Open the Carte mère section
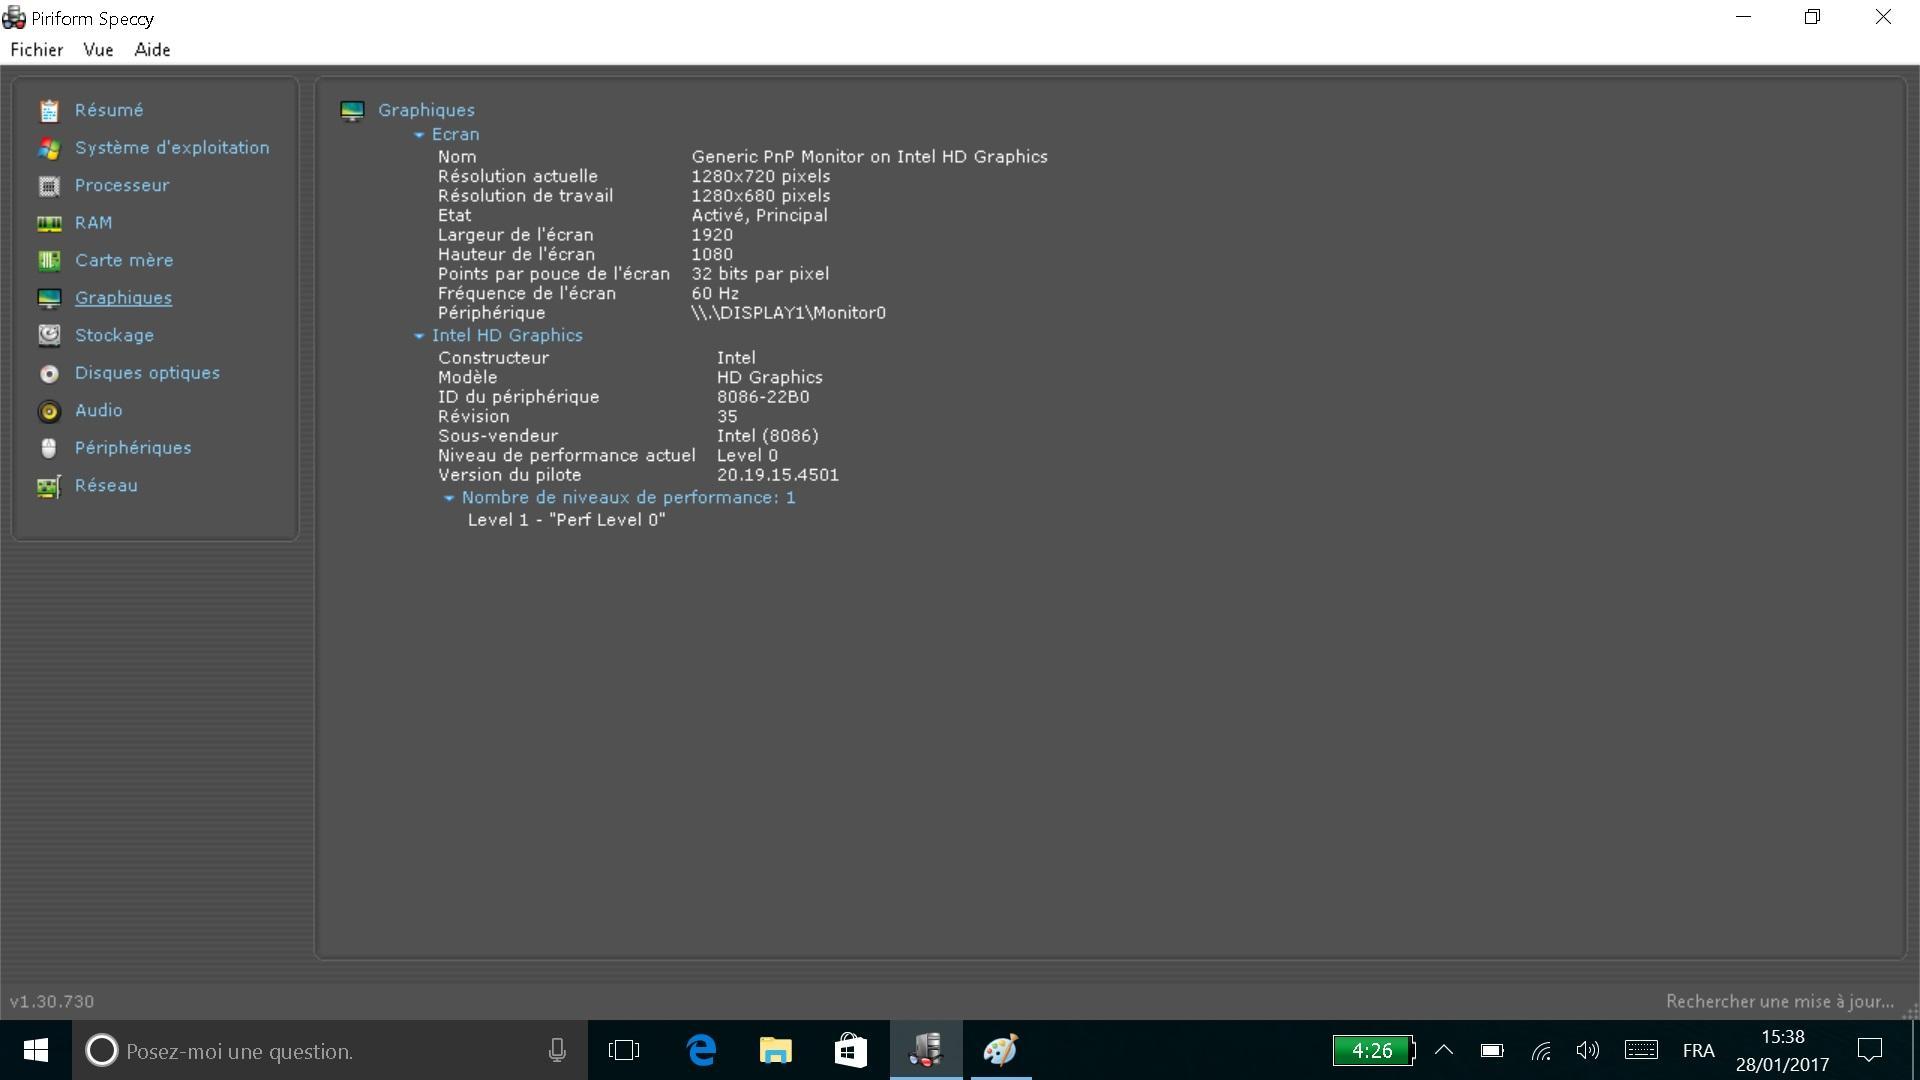The height and width of the screenshot is (1080, 1920). point(124,260)
